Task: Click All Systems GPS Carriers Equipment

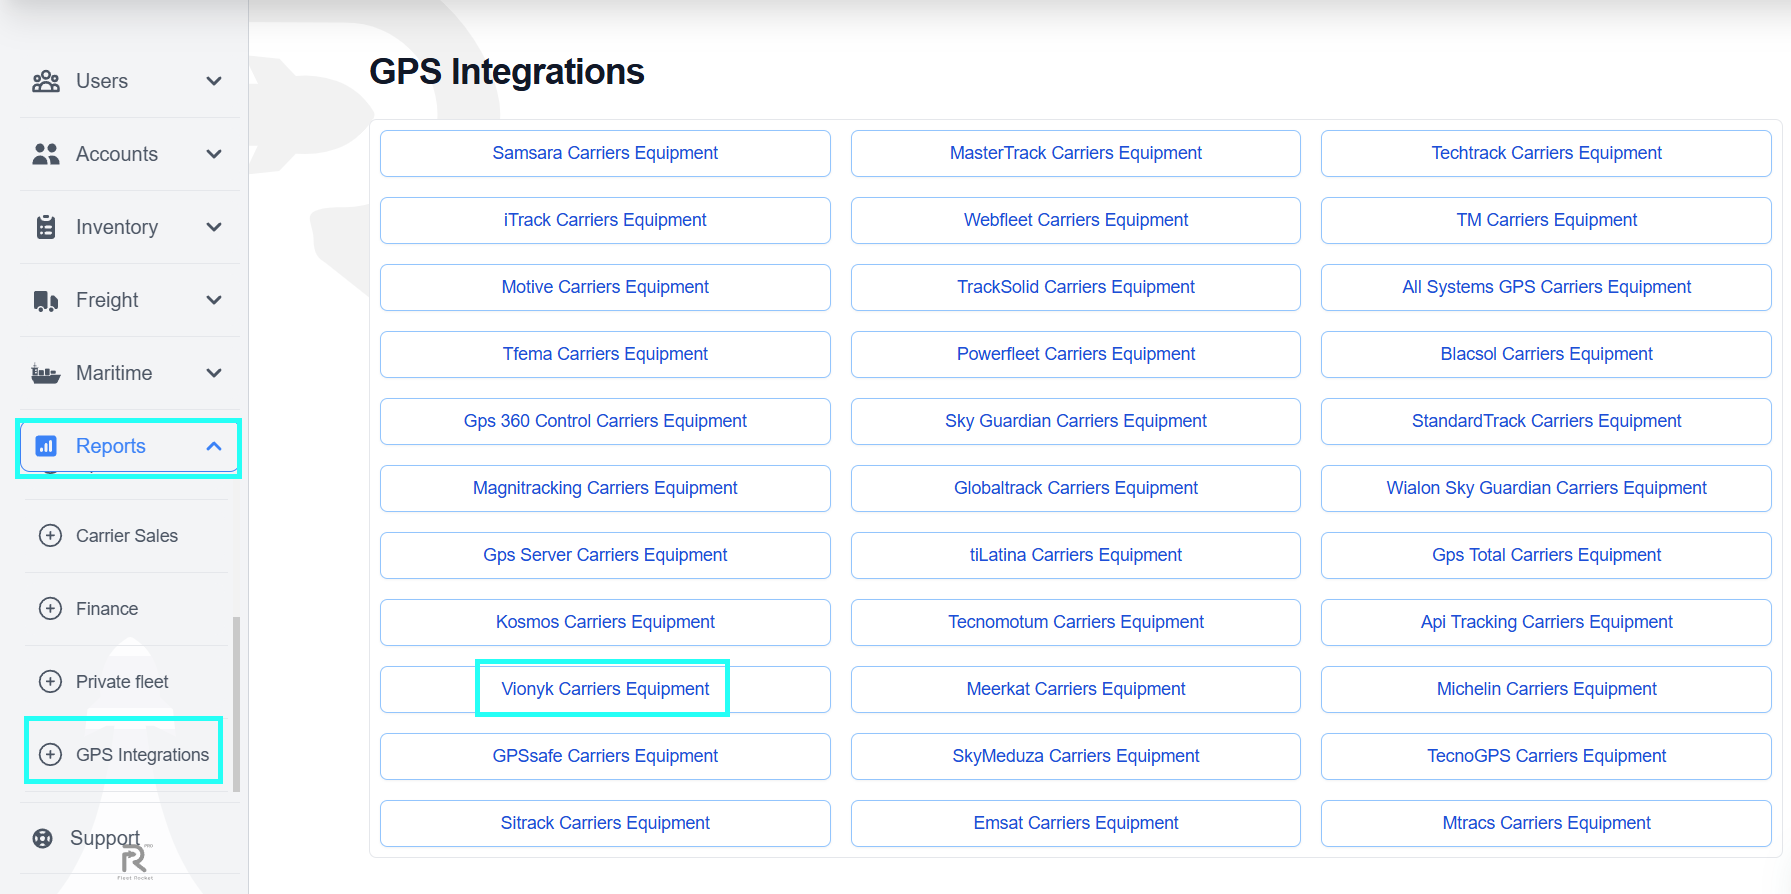Action: (x=1546, y=287)
